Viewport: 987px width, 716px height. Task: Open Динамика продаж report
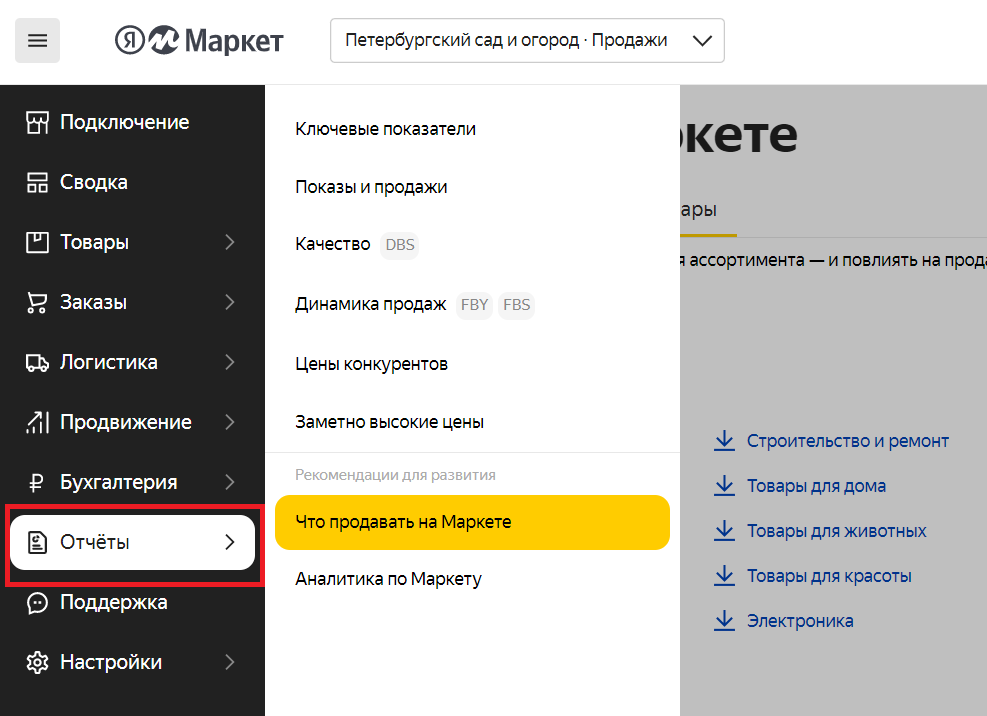370,305
